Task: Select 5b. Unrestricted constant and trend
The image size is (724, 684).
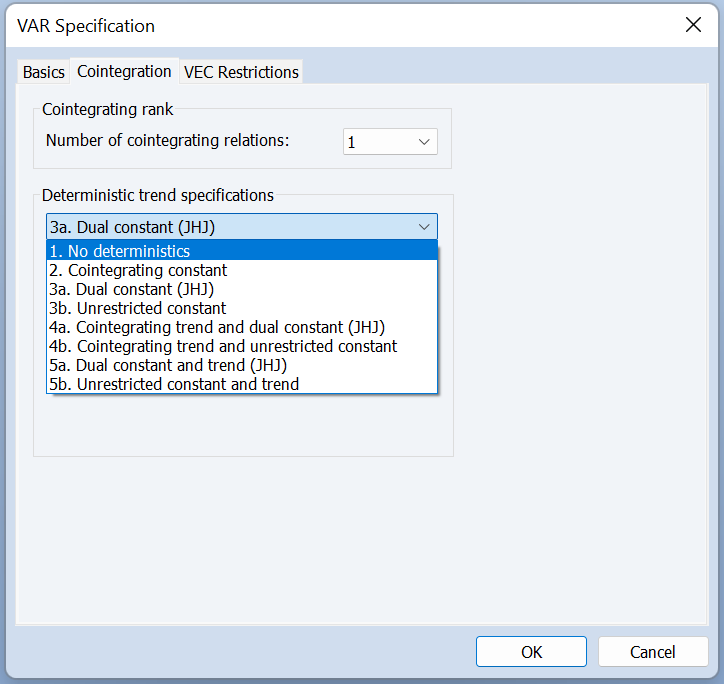Action: pos(242,384)
